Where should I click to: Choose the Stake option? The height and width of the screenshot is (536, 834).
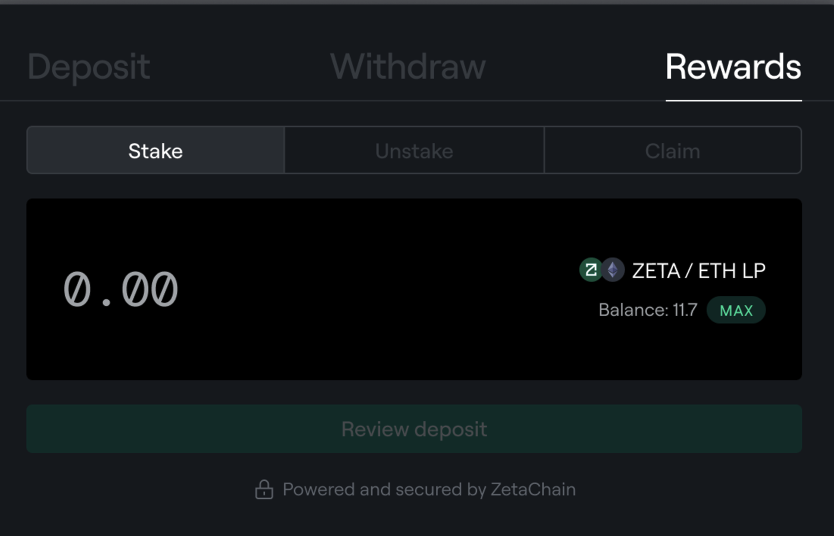tap(155, 151)
